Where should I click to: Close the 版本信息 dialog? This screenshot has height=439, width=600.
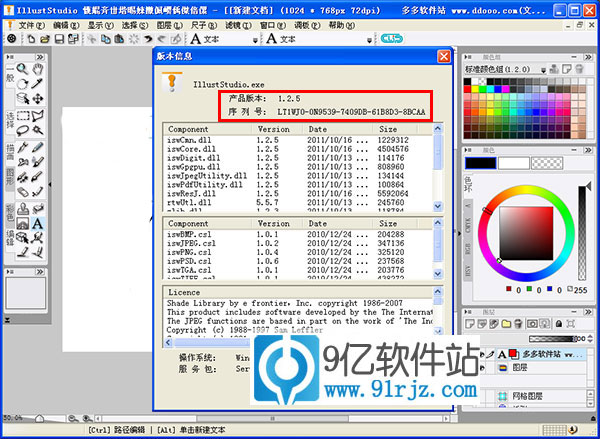coord(443,56)
